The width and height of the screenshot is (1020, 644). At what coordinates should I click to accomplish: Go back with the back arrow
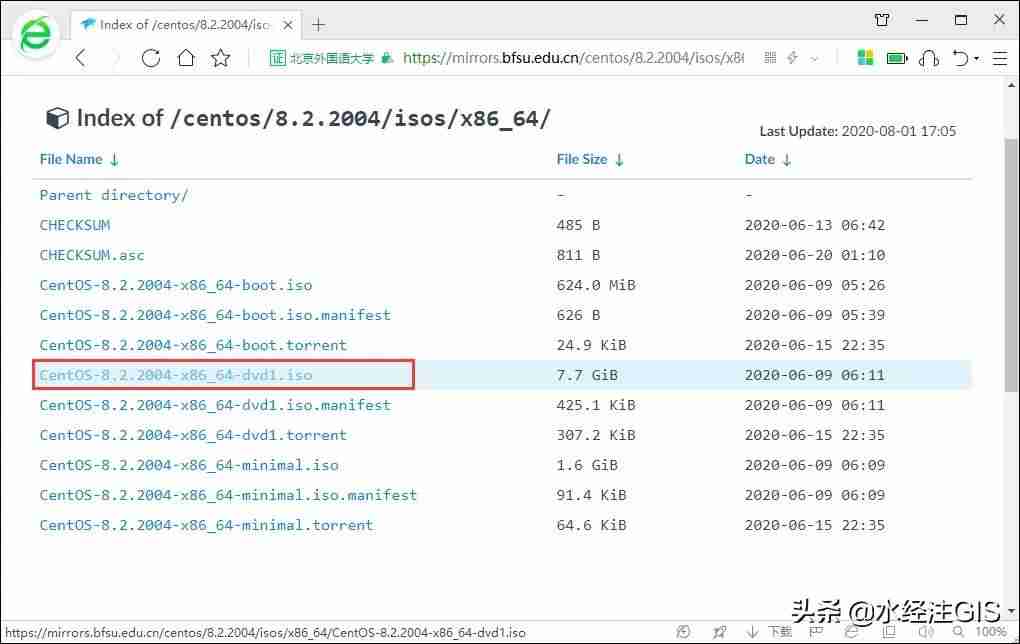point(81,58)
